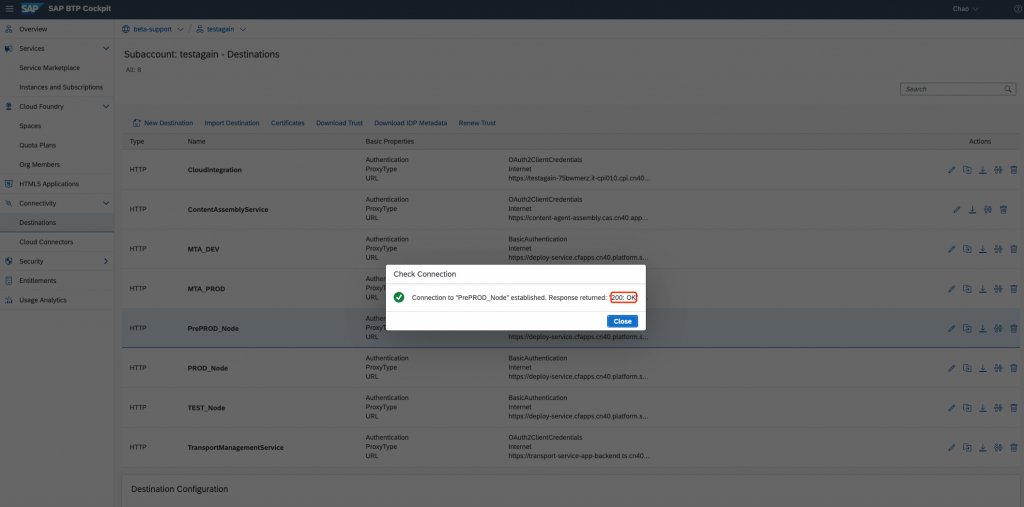Click Renew Trust
Viewport: 1024px width, 507px height.
[477, 123]
